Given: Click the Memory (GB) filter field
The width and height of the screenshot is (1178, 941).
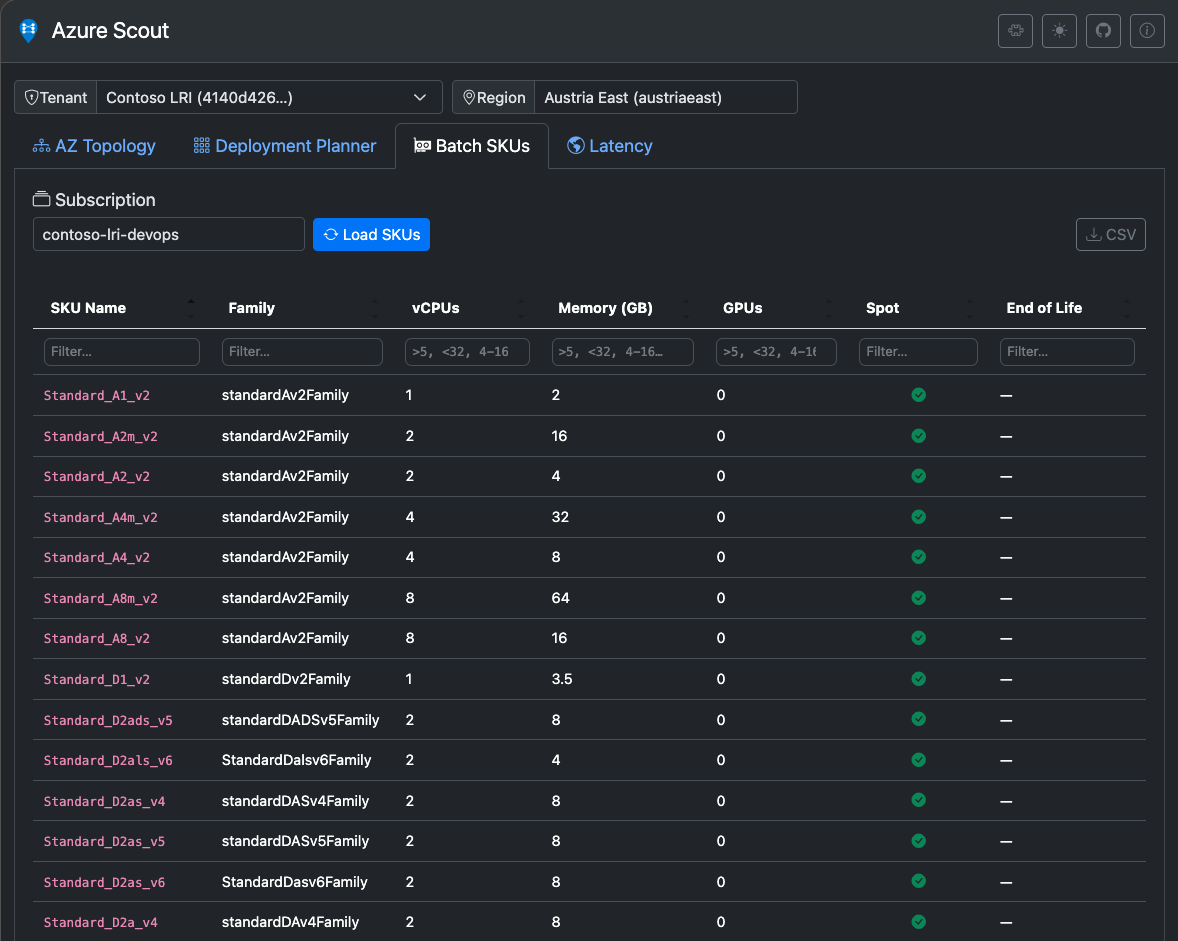Looking at the screenshot, I should pyautogui.click(x=623, y=351).
